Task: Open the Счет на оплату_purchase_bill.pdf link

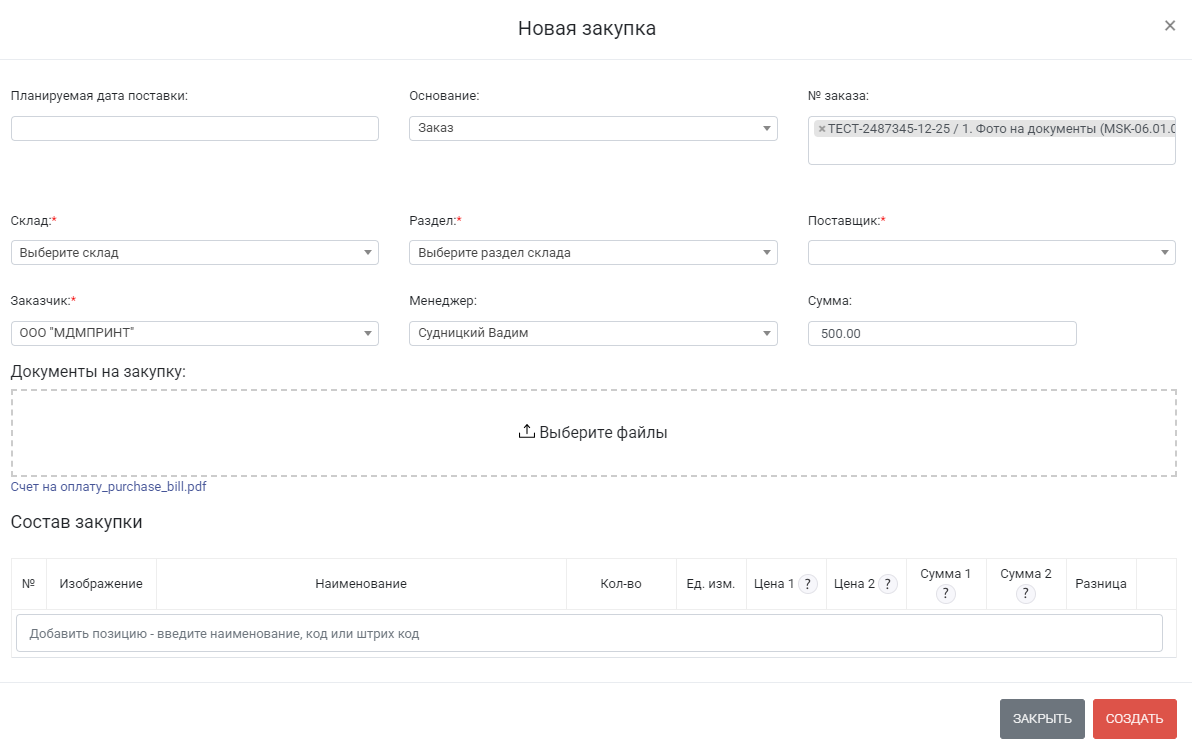Action: [109, 487]
